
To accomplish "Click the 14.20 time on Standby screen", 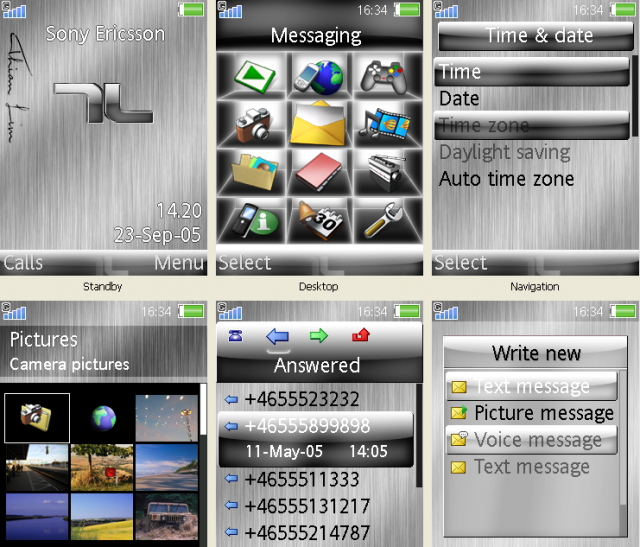I will tap(179, 211).
